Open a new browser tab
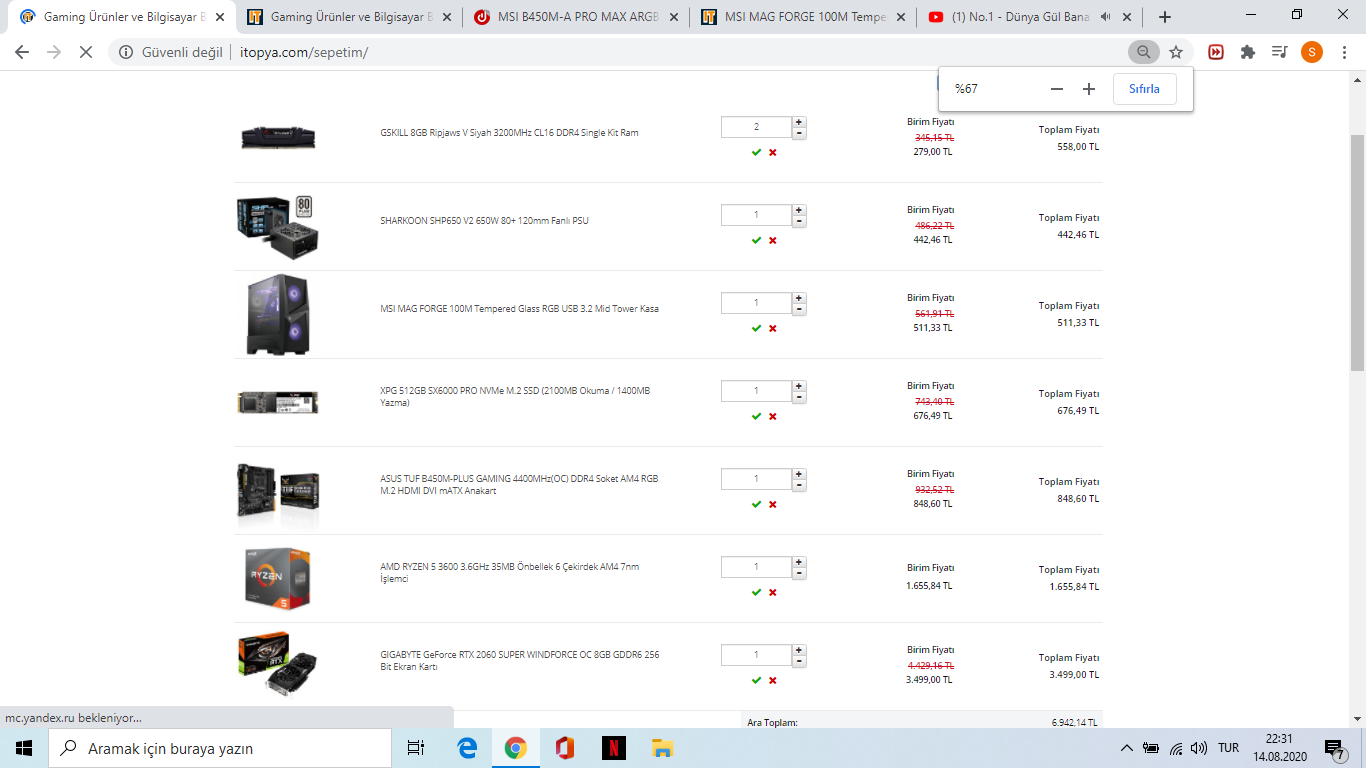The height and width of the screenshot is (768, 1366). point(1165,17)
